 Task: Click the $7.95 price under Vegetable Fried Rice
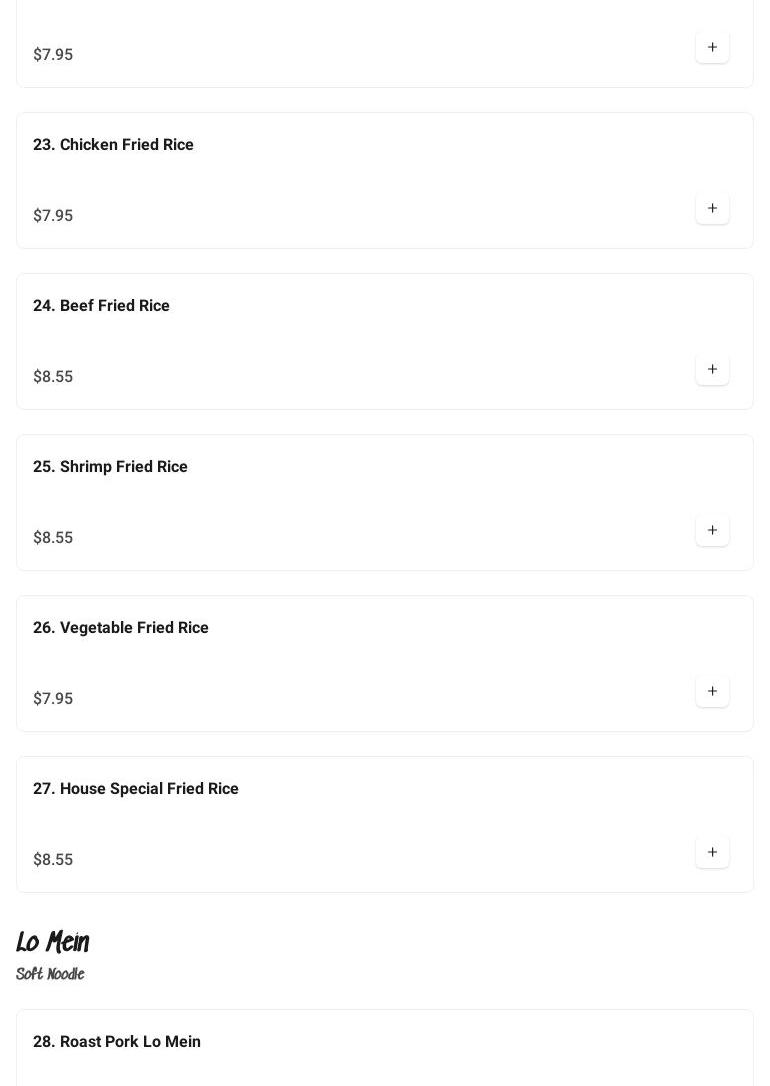pyautogui.click(x=53, y=699)
